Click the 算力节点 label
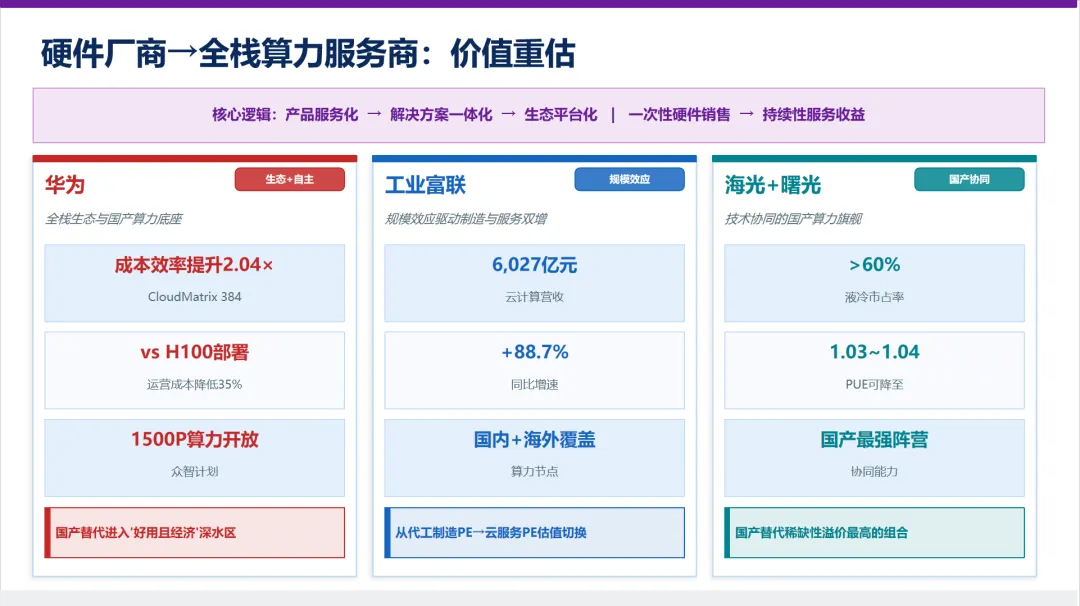Screen dimensions: 1080x606 click(534, 472)
